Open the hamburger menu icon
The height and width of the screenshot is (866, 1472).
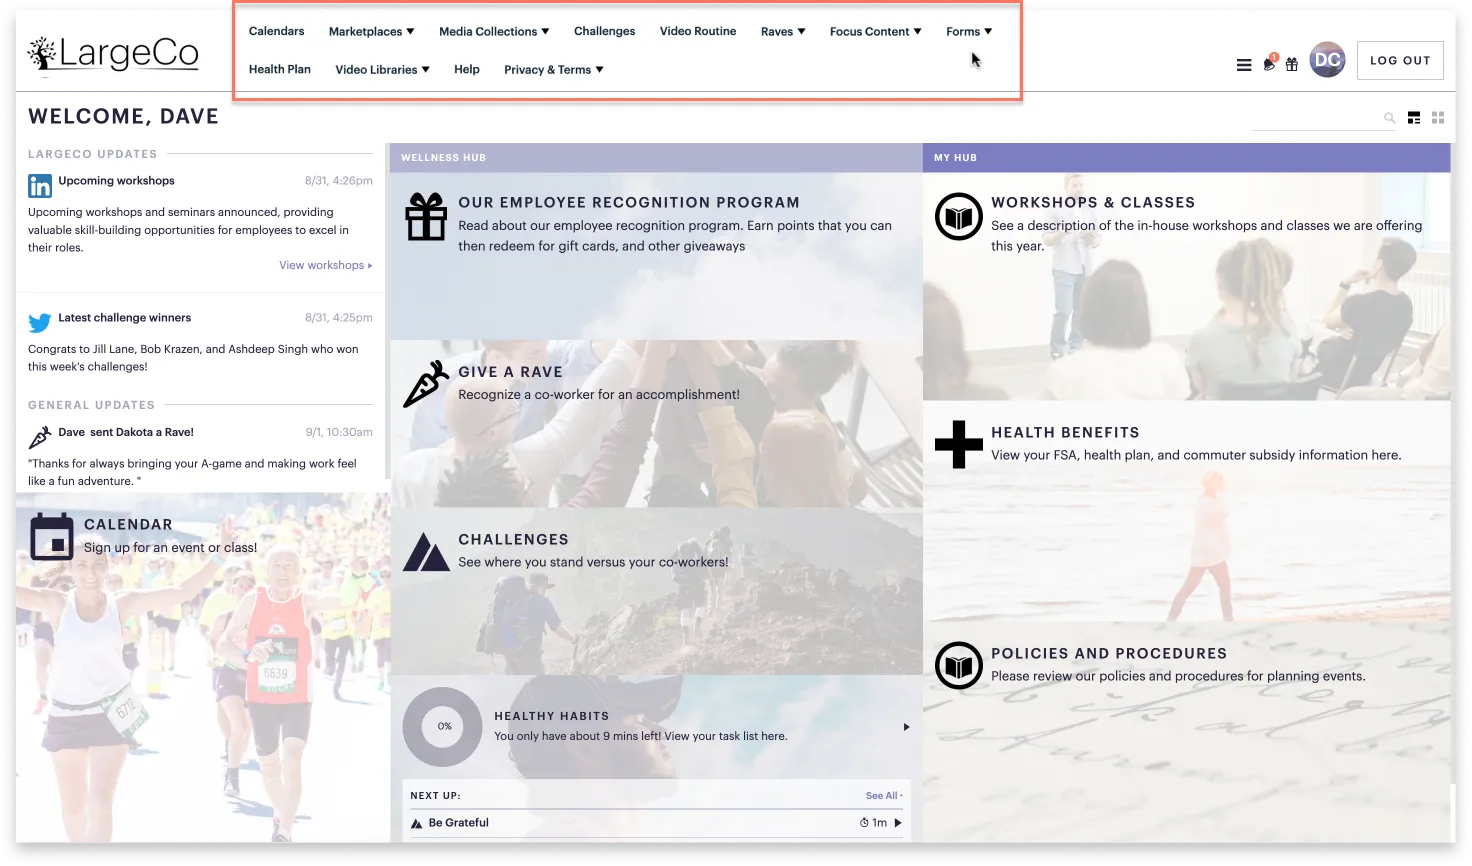(x=1244, y=65)
